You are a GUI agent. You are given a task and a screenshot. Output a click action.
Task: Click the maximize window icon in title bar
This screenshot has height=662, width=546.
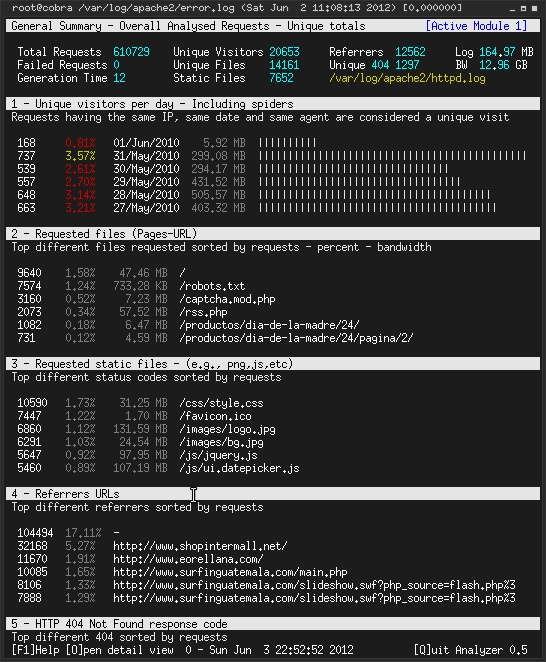(x=523, y=8)
